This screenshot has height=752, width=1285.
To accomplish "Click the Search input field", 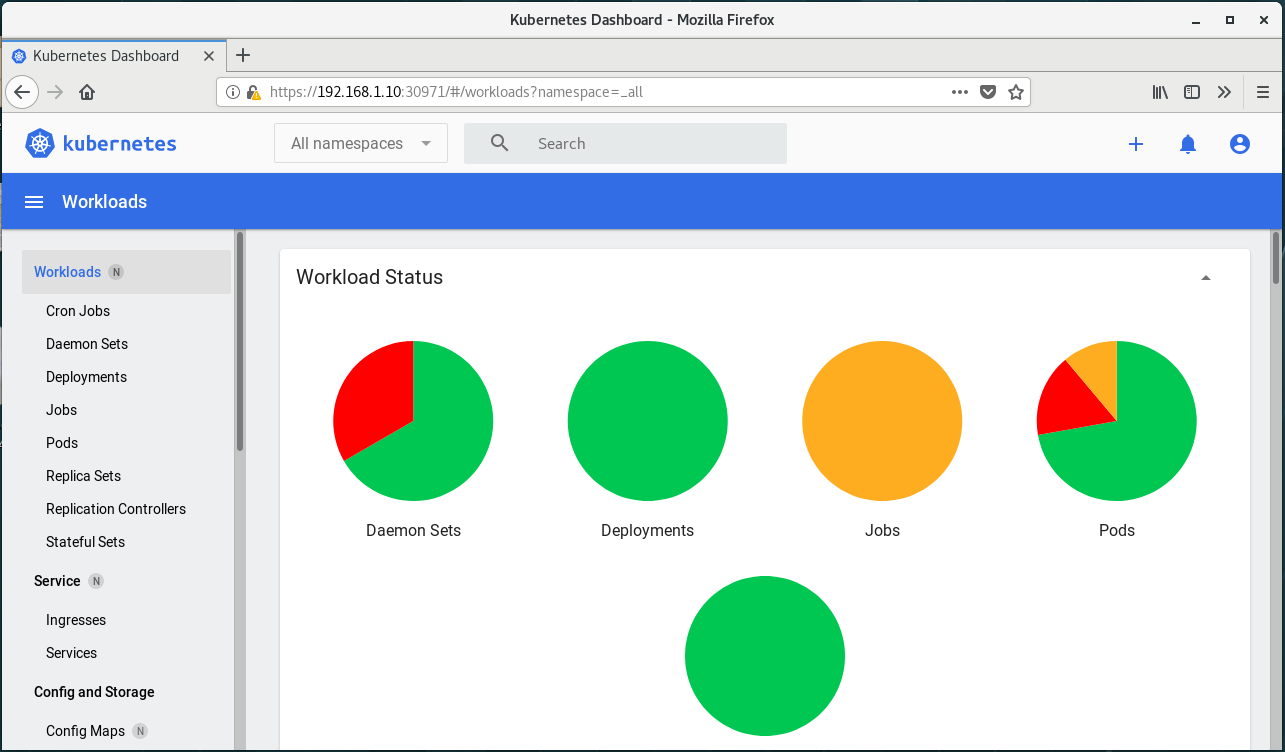I will 625,143.
